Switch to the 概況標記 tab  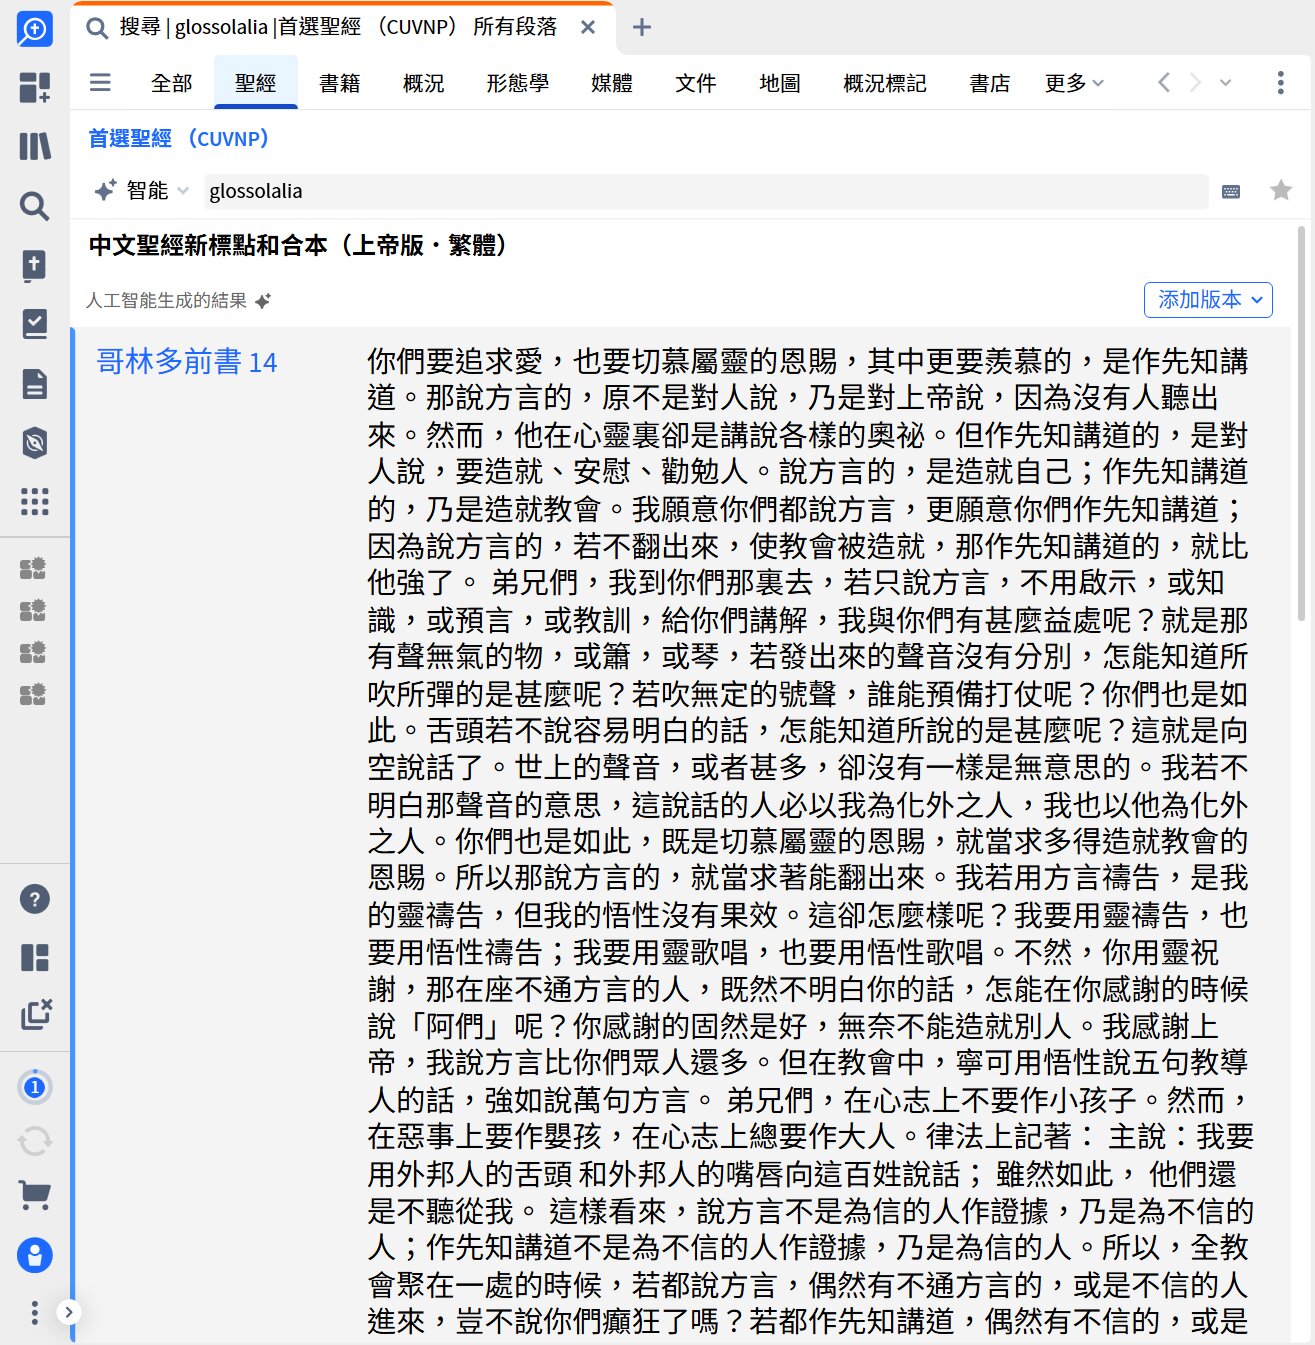[x=884, y=83]
